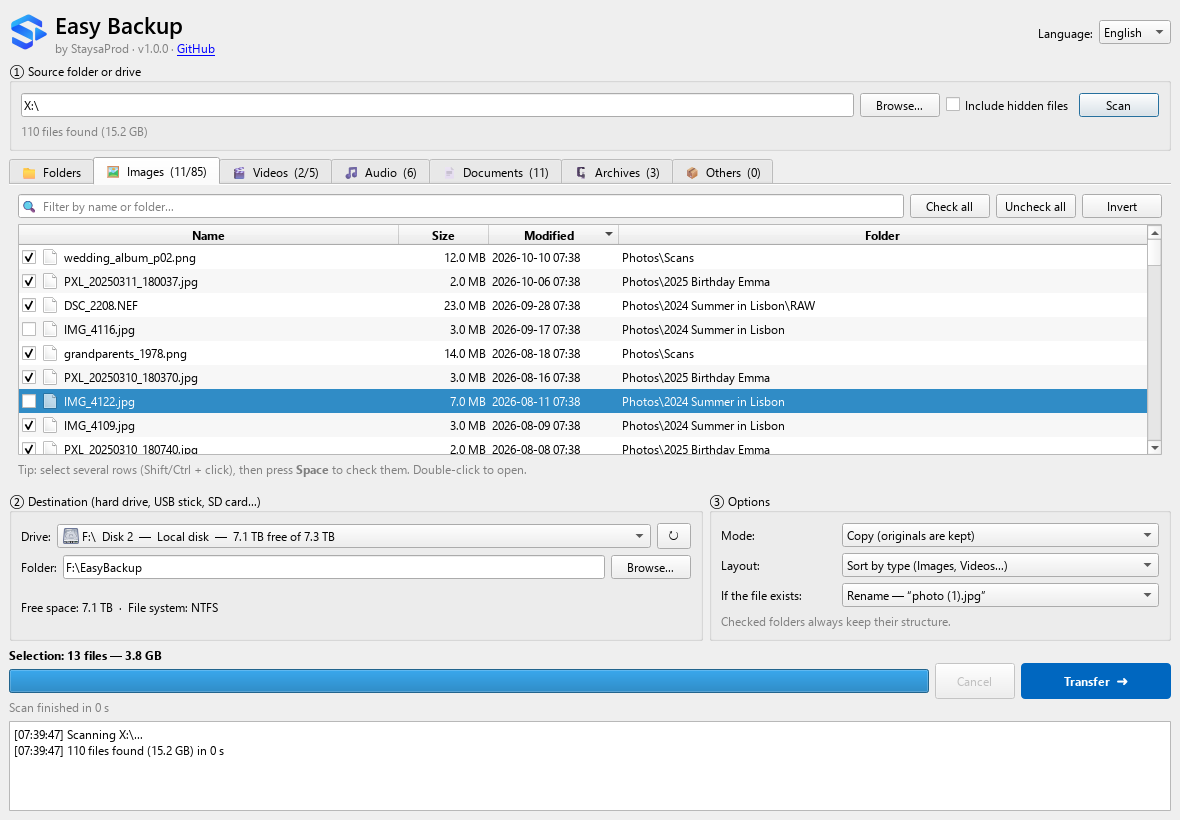Open the Mode dropdown
Screen dimensions: 1180x820
999,536
